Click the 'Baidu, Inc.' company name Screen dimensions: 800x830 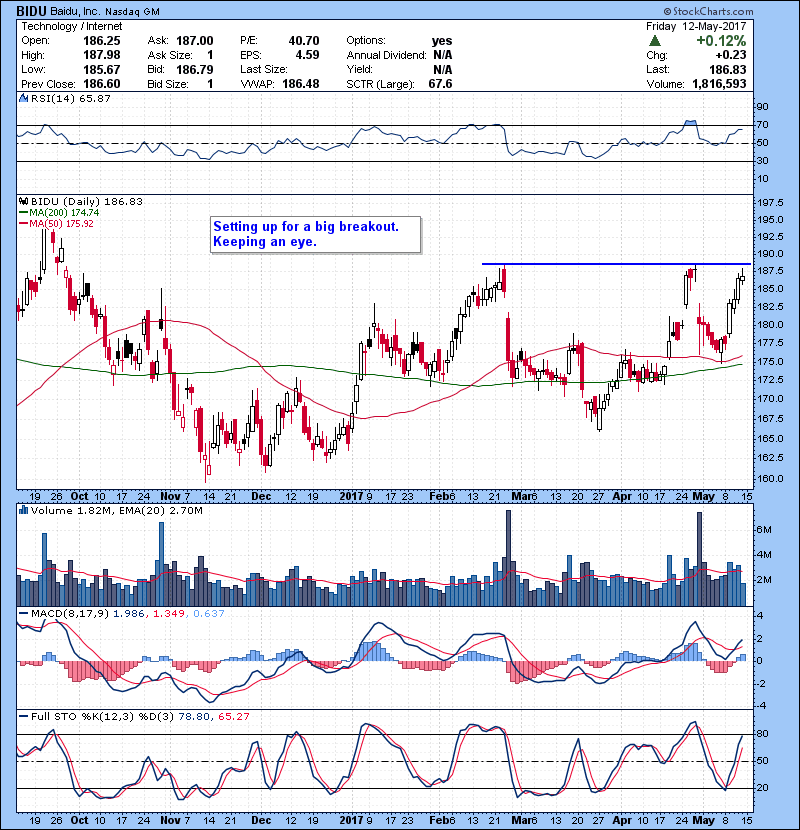point(75,12)
